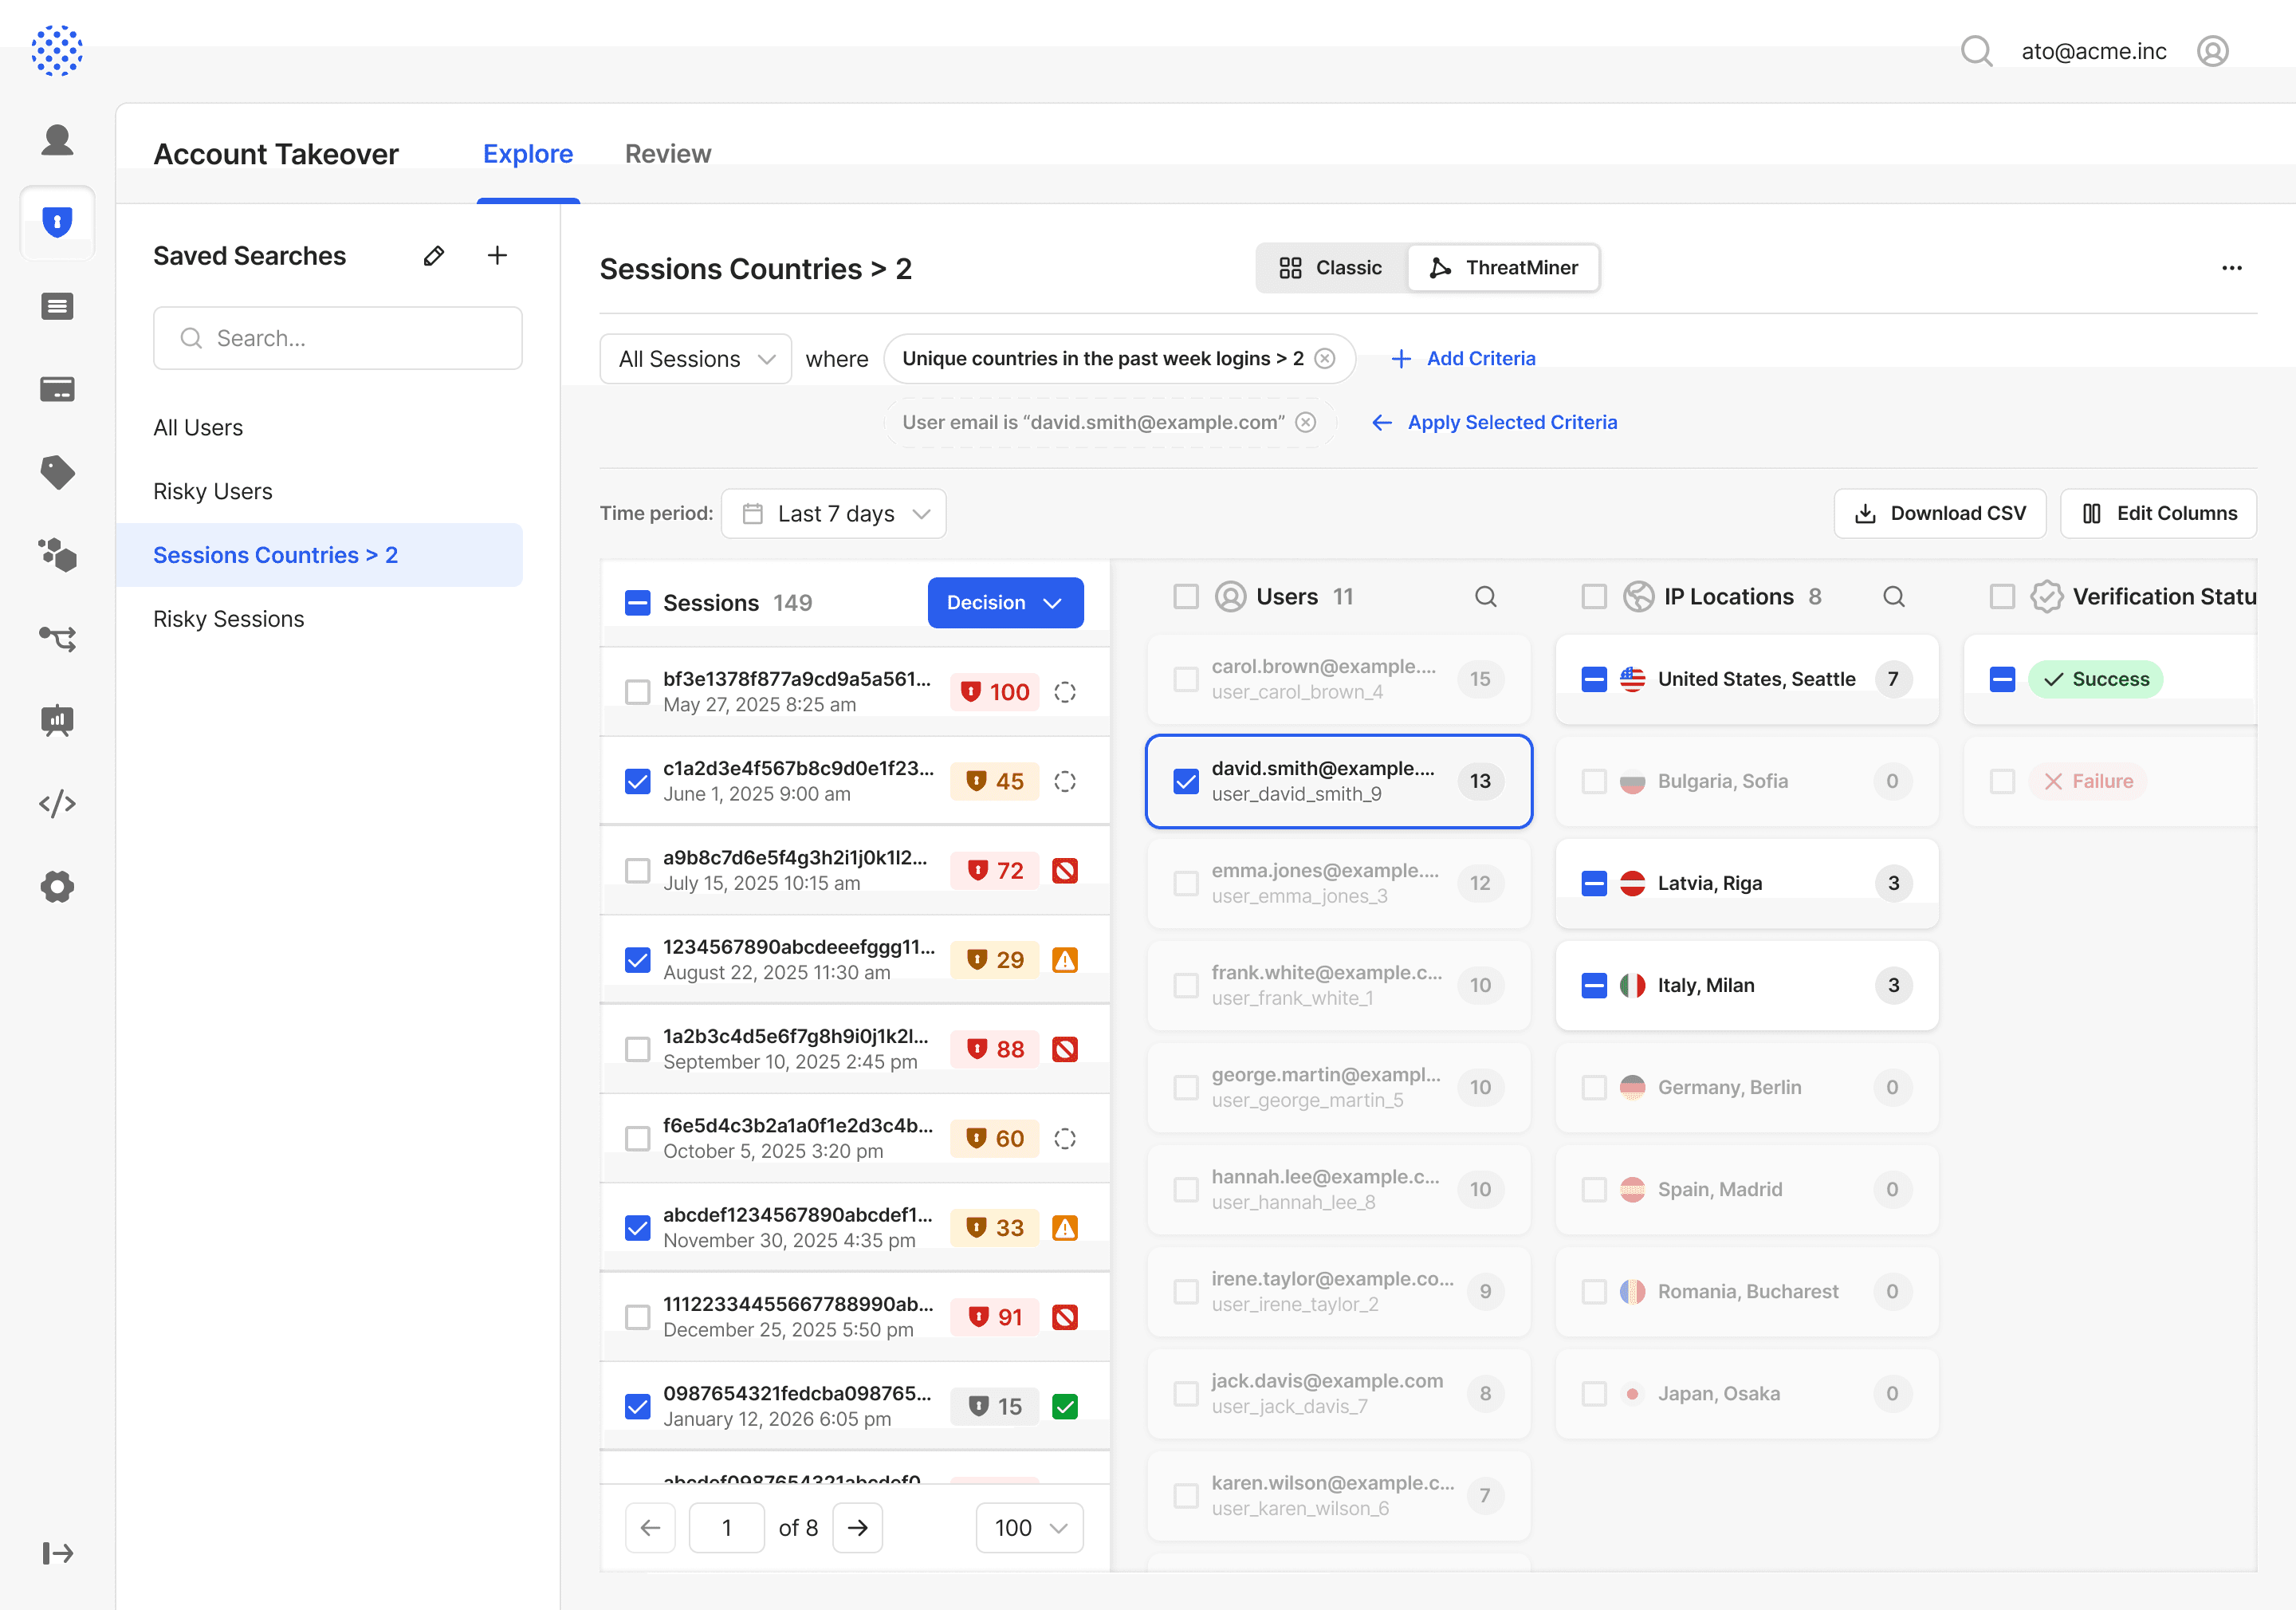Click the magnifier in Users column header
2296x1610 pixels.
[x=1485, y=597]
